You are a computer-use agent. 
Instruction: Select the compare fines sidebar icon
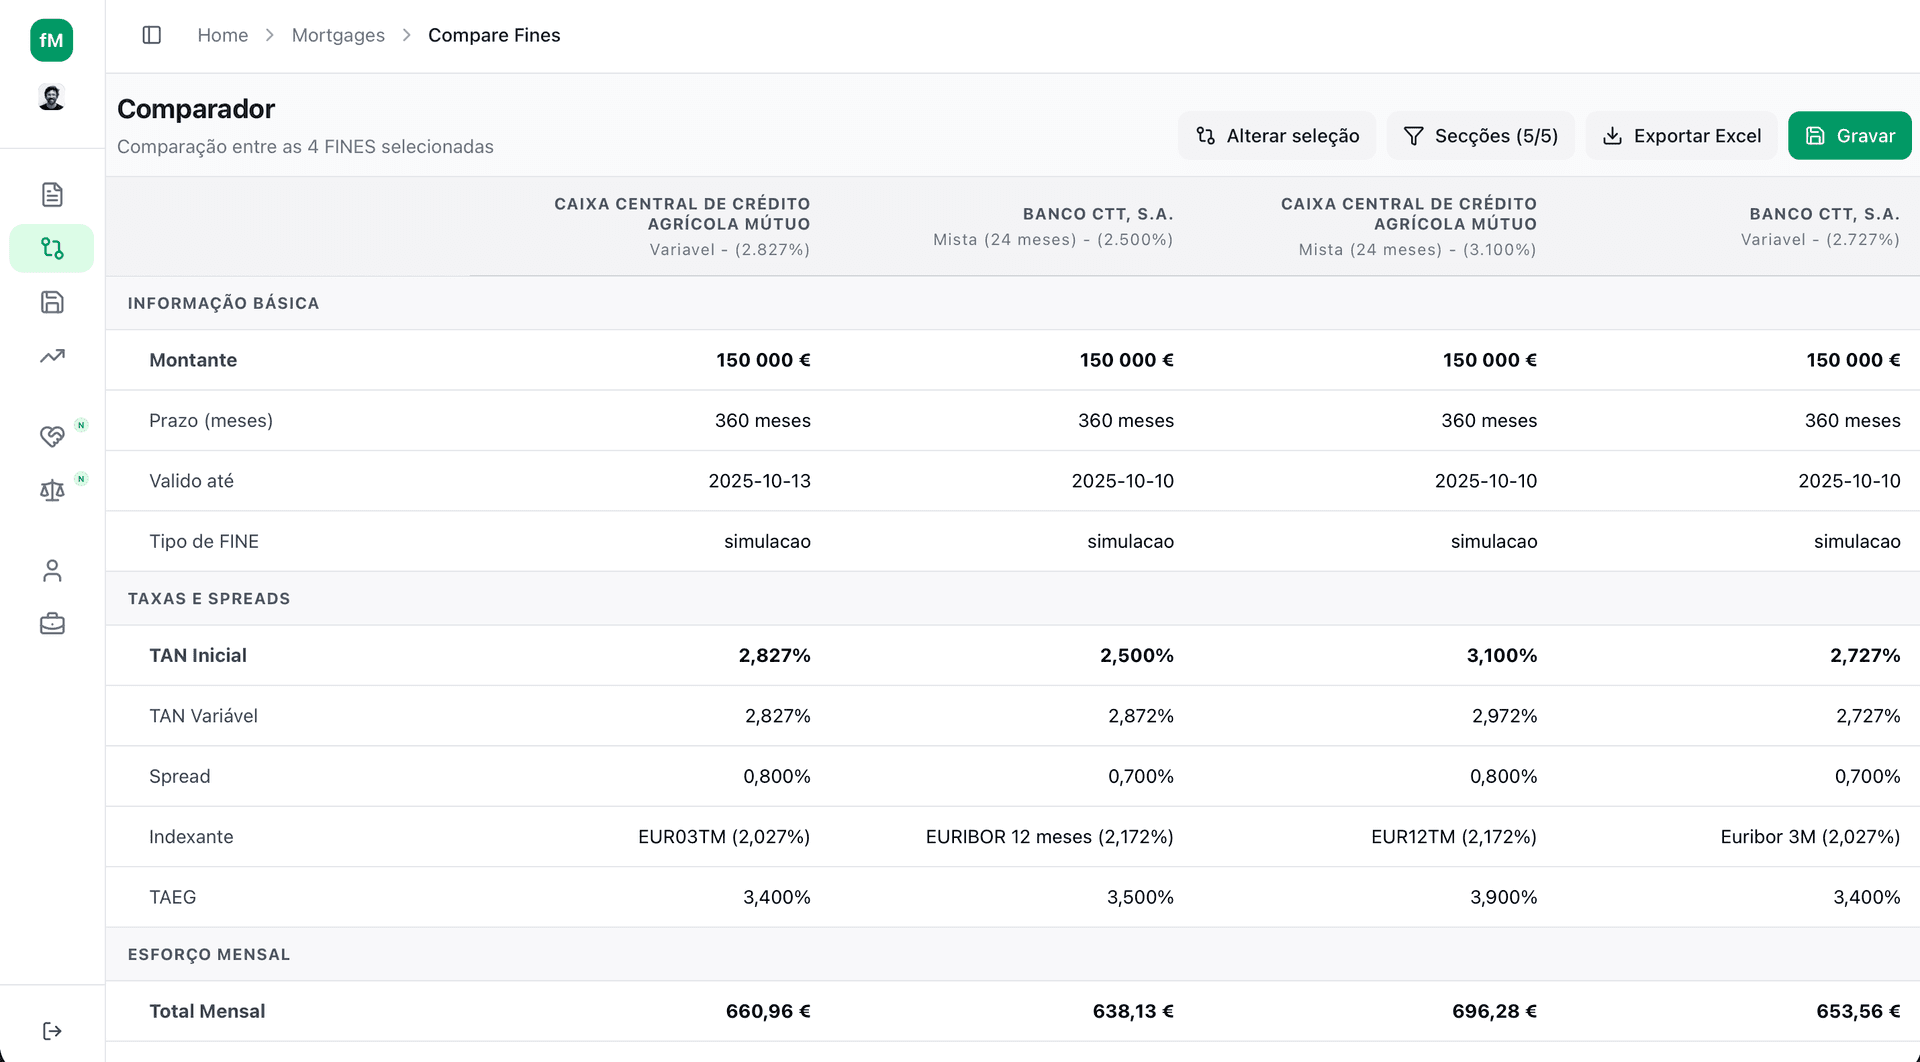click(x=52, y=248)
